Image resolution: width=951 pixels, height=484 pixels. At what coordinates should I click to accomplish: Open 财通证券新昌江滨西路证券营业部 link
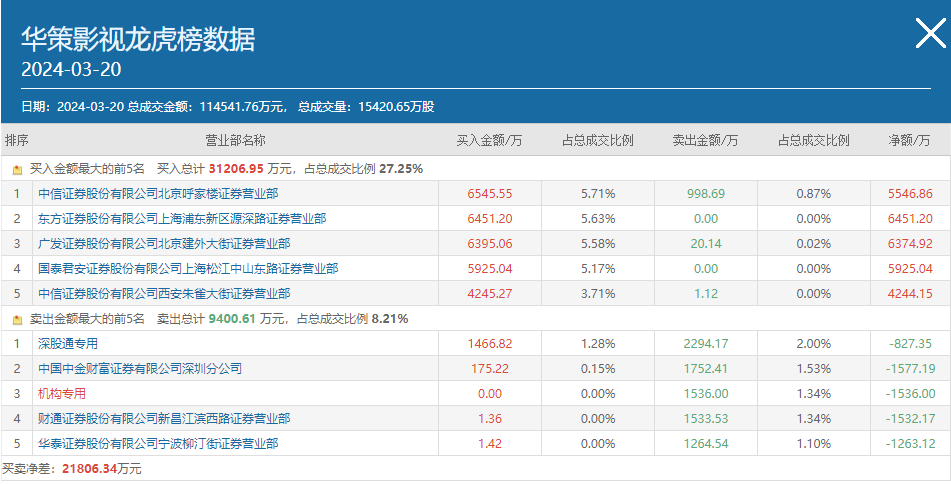[x=164, y=418]
